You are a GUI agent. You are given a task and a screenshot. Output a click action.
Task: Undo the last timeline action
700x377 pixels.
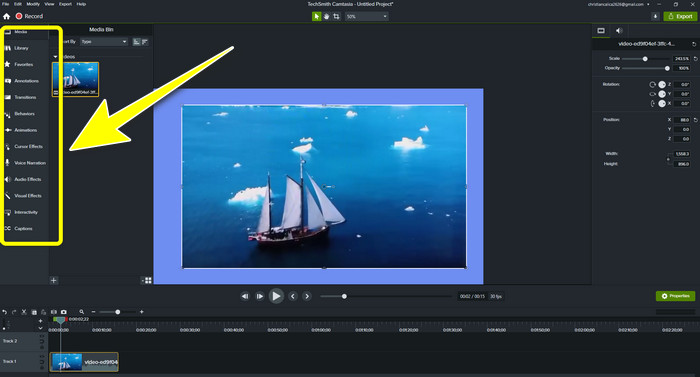pos(5,312)
